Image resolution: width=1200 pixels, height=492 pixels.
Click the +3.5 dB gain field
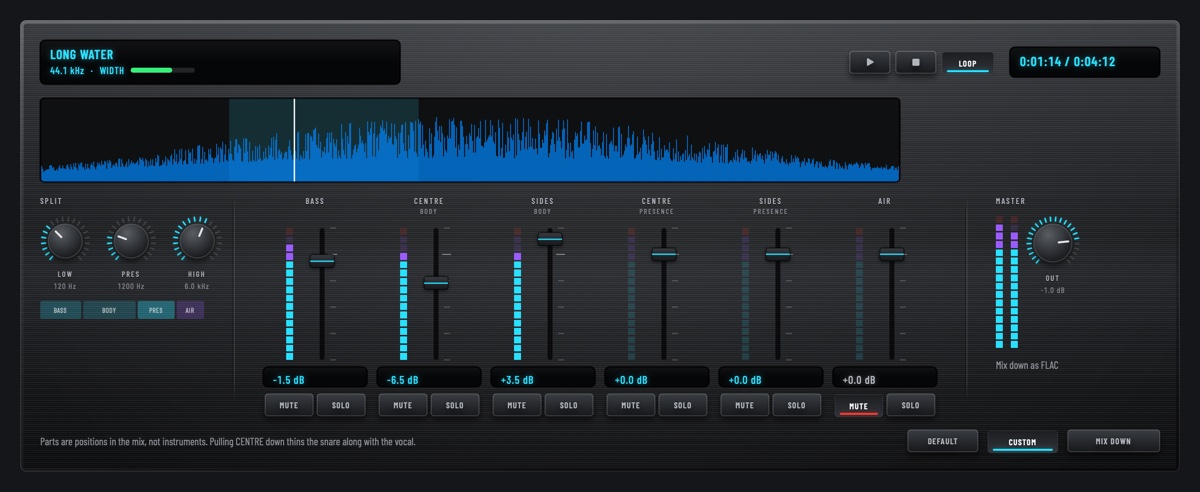click(543, 379)
